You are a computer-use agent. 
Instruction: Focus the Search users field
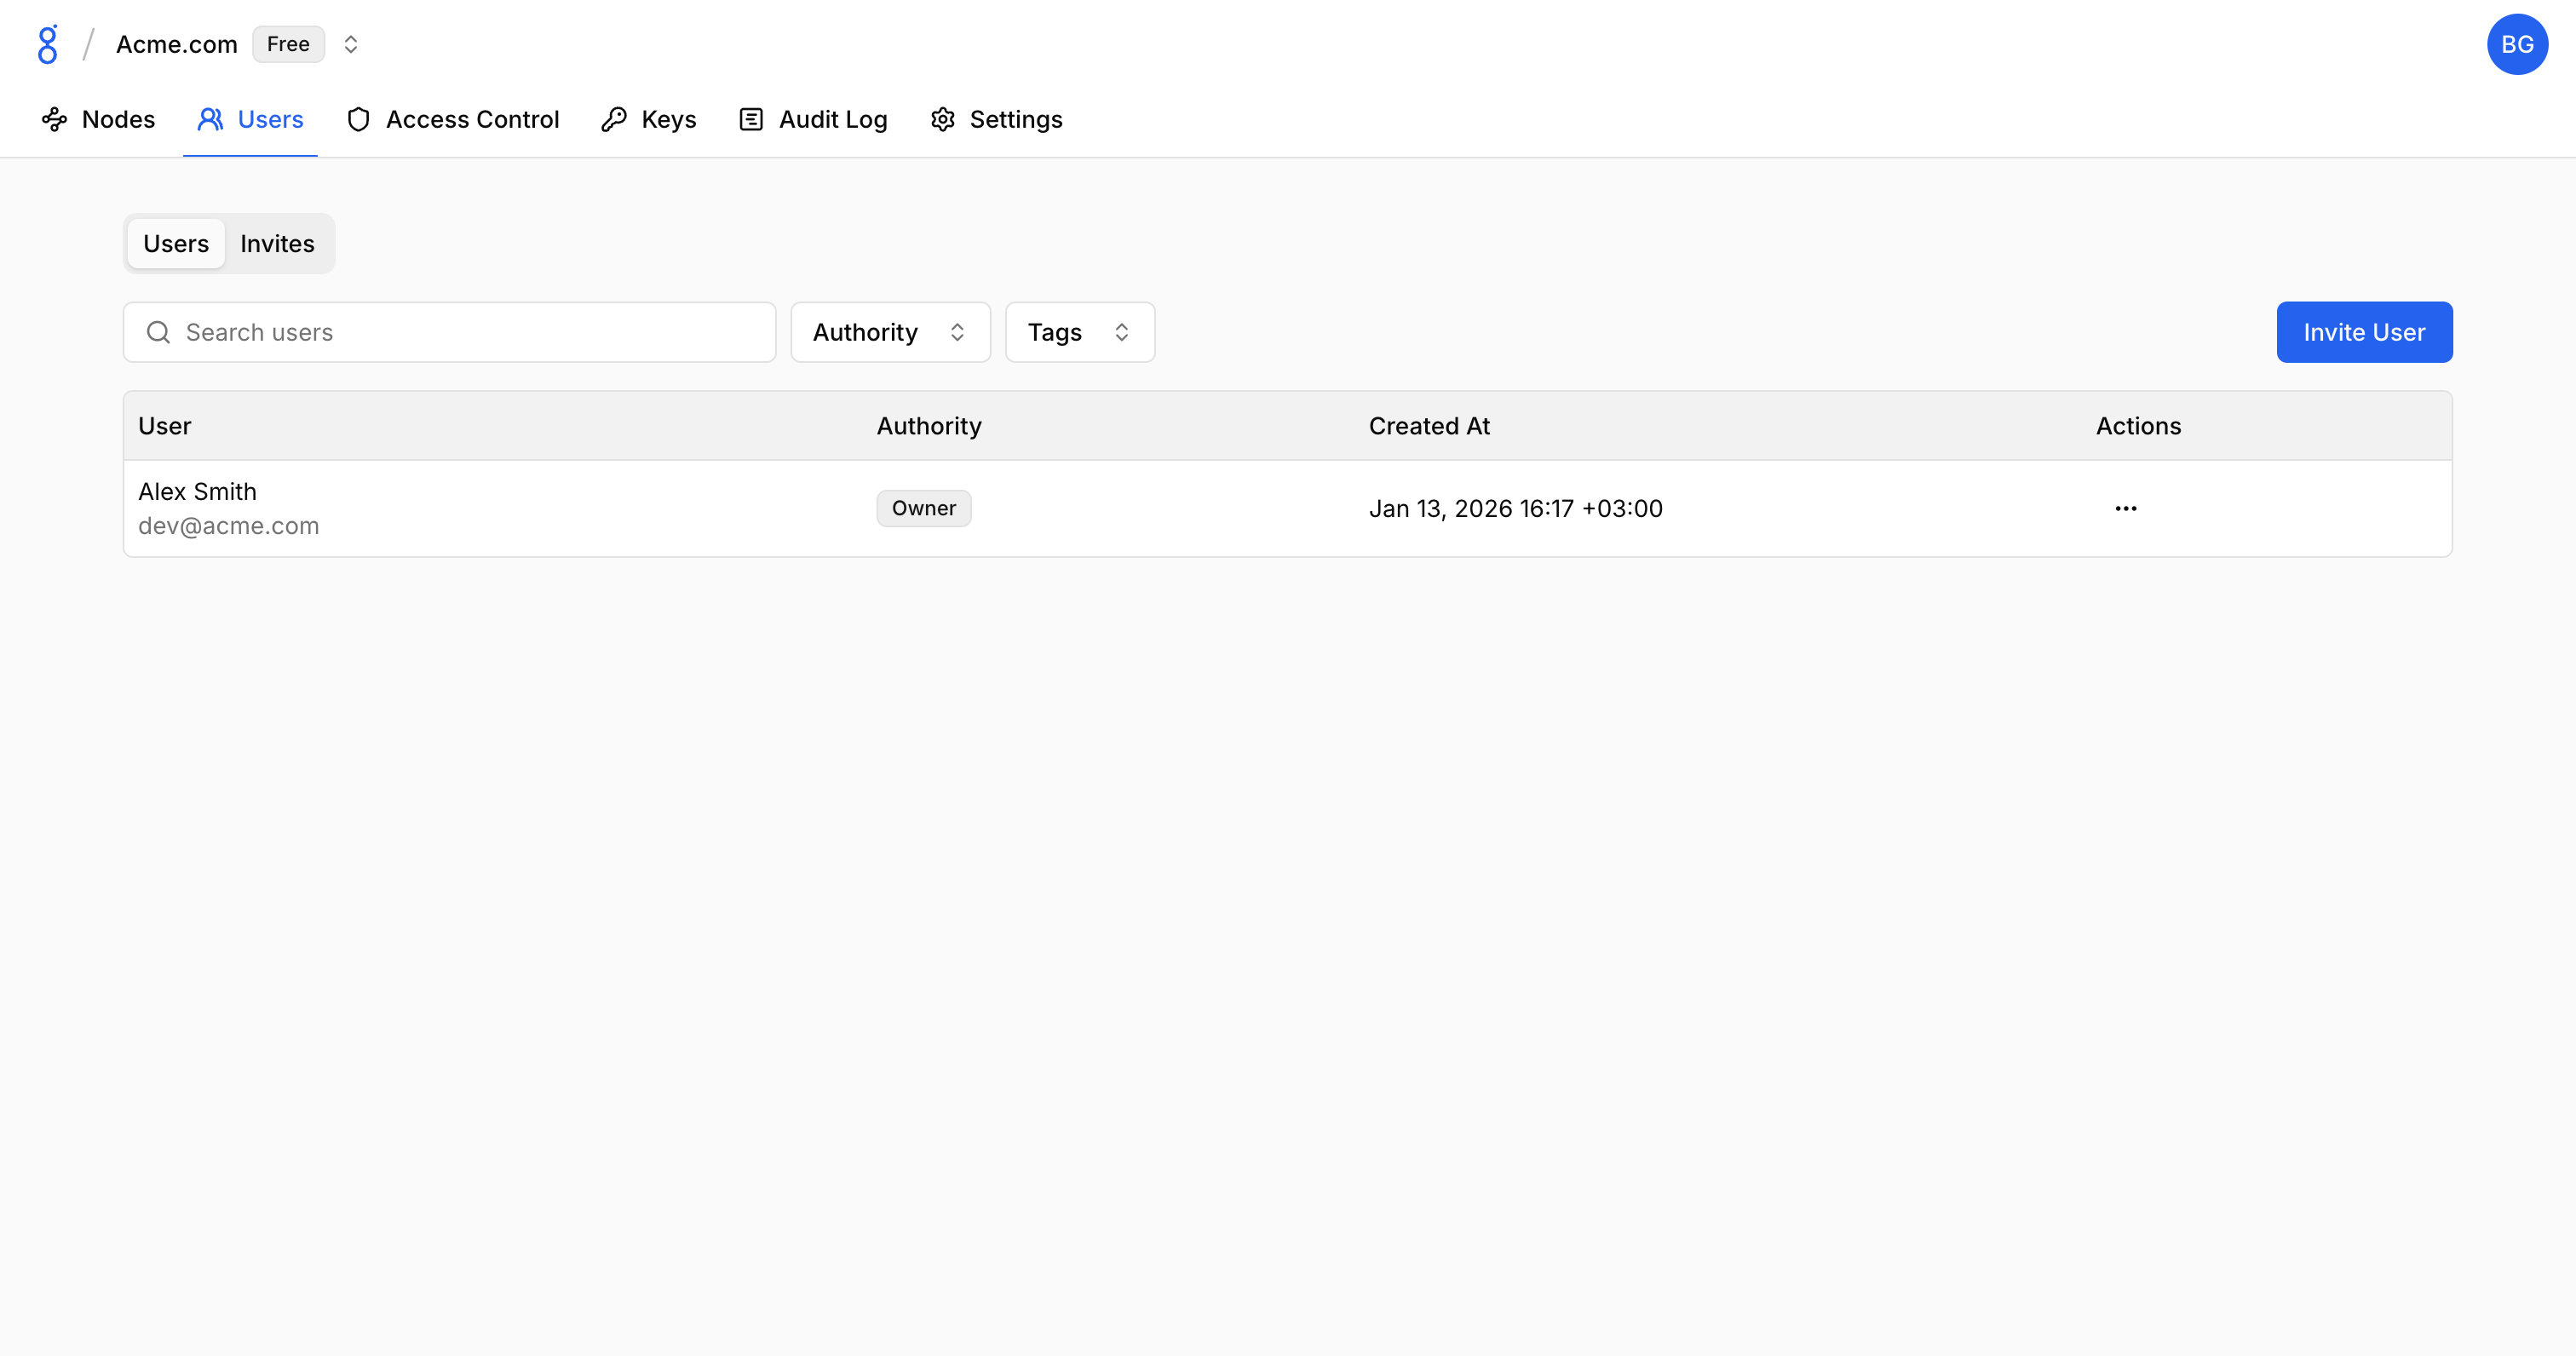click(x=470, y=332)
